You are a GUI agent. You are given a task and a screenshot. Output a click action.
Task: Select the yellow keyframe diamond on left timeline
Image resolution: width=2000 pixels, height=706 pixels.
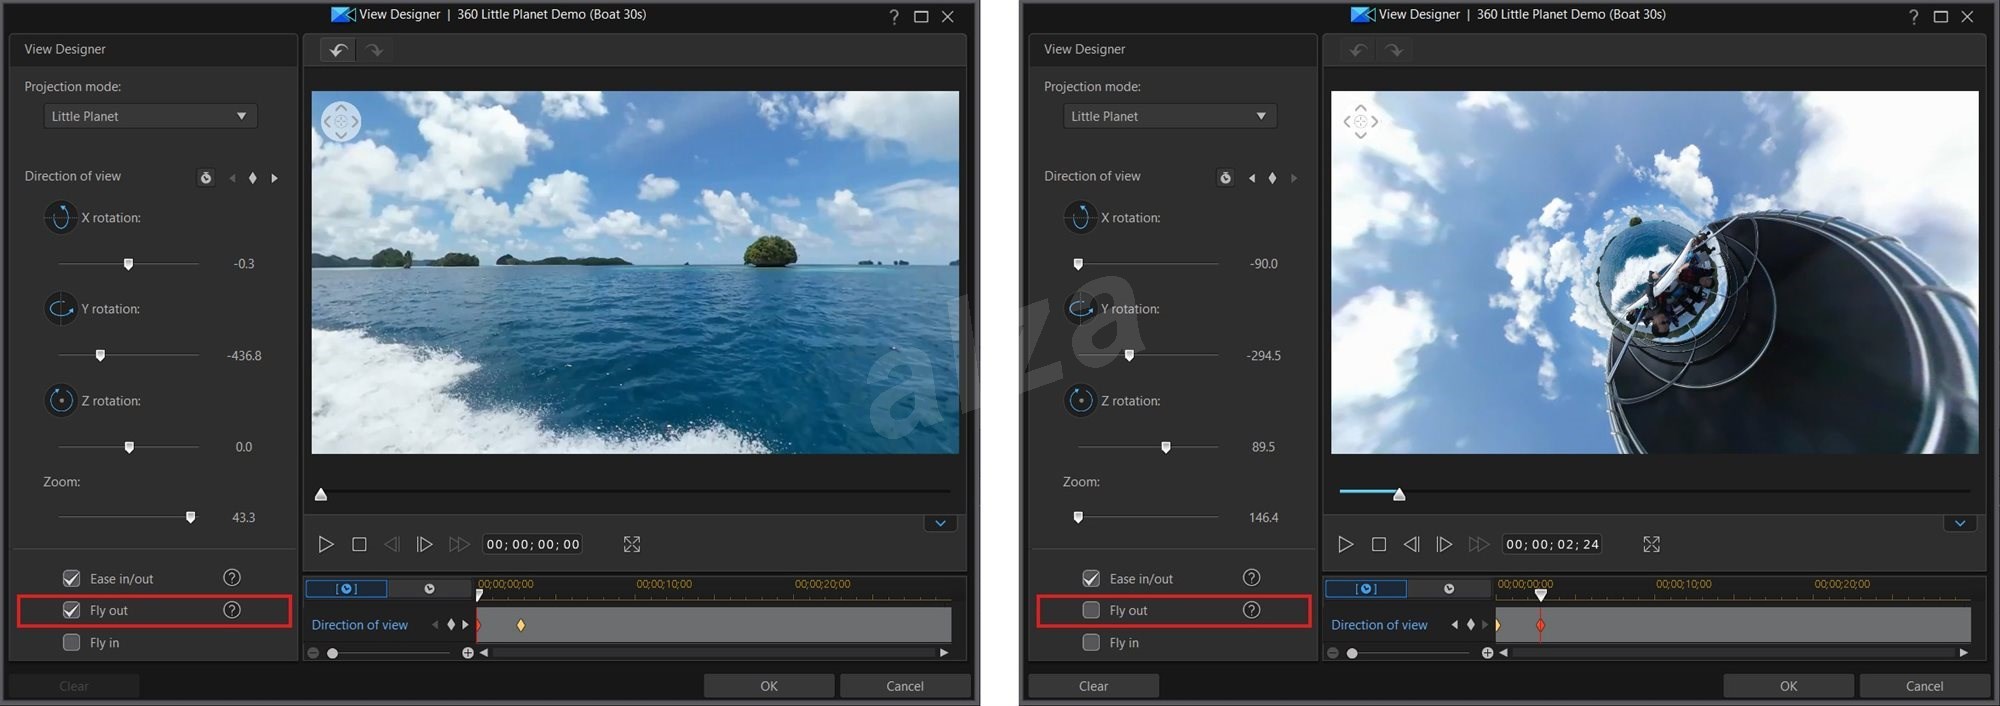click(x=521, y=625)
